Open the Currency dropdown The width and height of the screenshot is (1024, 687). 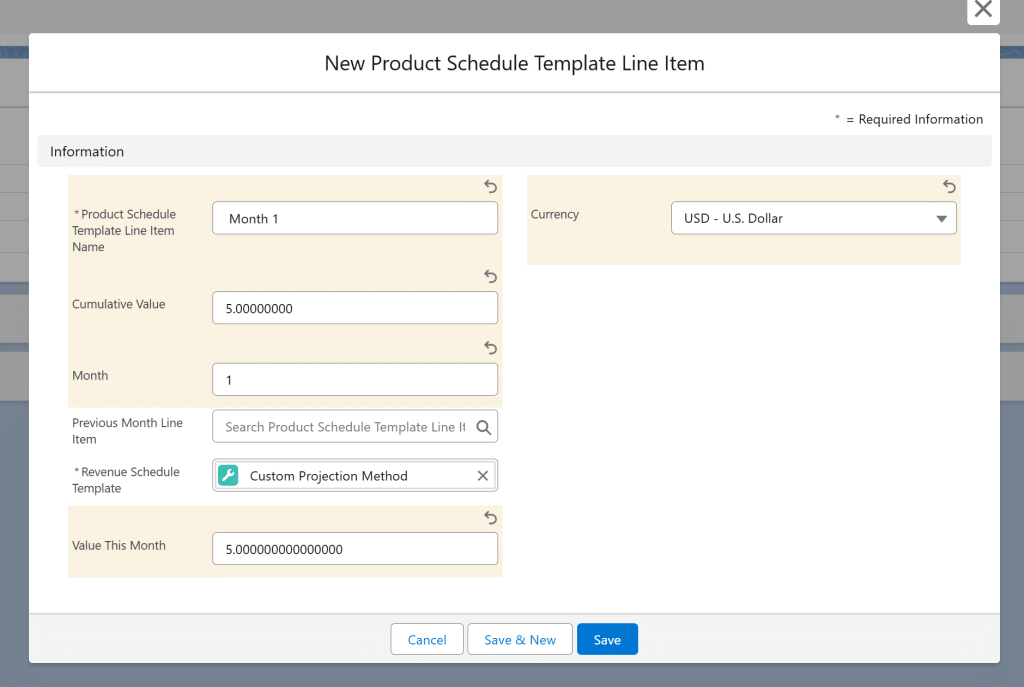point(812,219)
